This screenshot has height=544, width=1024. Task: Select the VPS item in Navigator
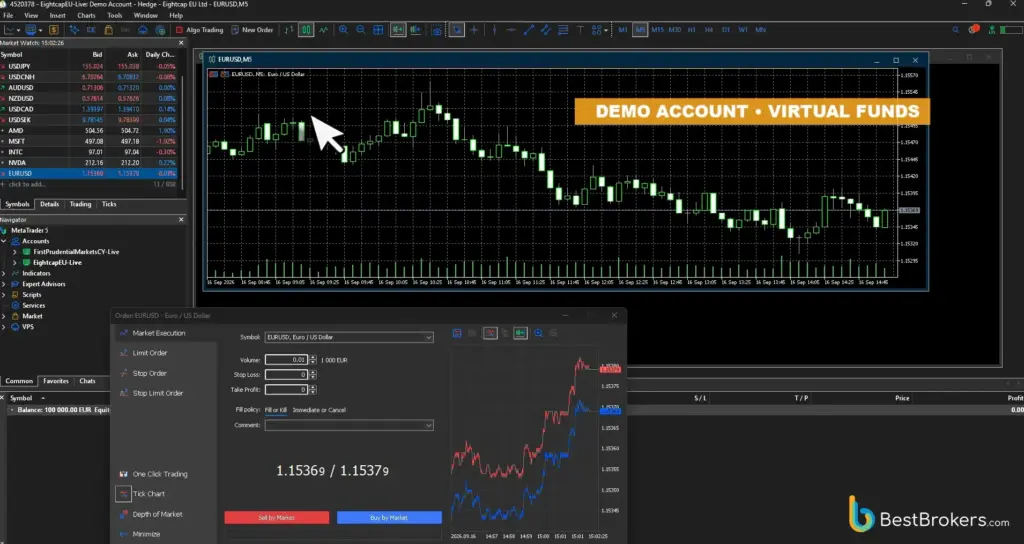pyautogui.click(x=27, y=327)
